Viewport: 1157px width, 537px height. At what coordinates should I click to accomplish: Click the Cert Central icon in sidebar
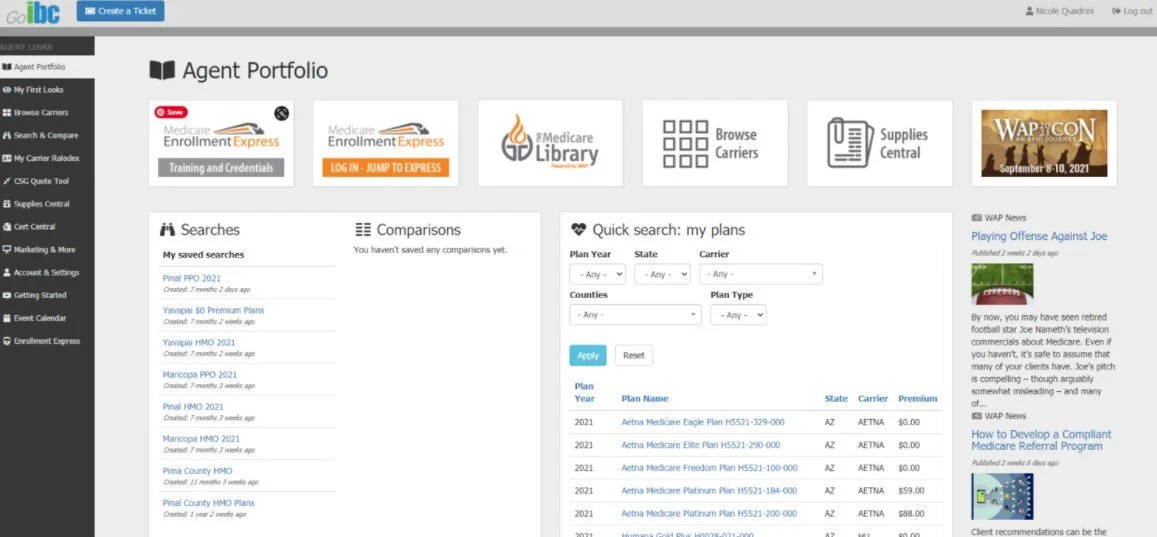(7, 227)
